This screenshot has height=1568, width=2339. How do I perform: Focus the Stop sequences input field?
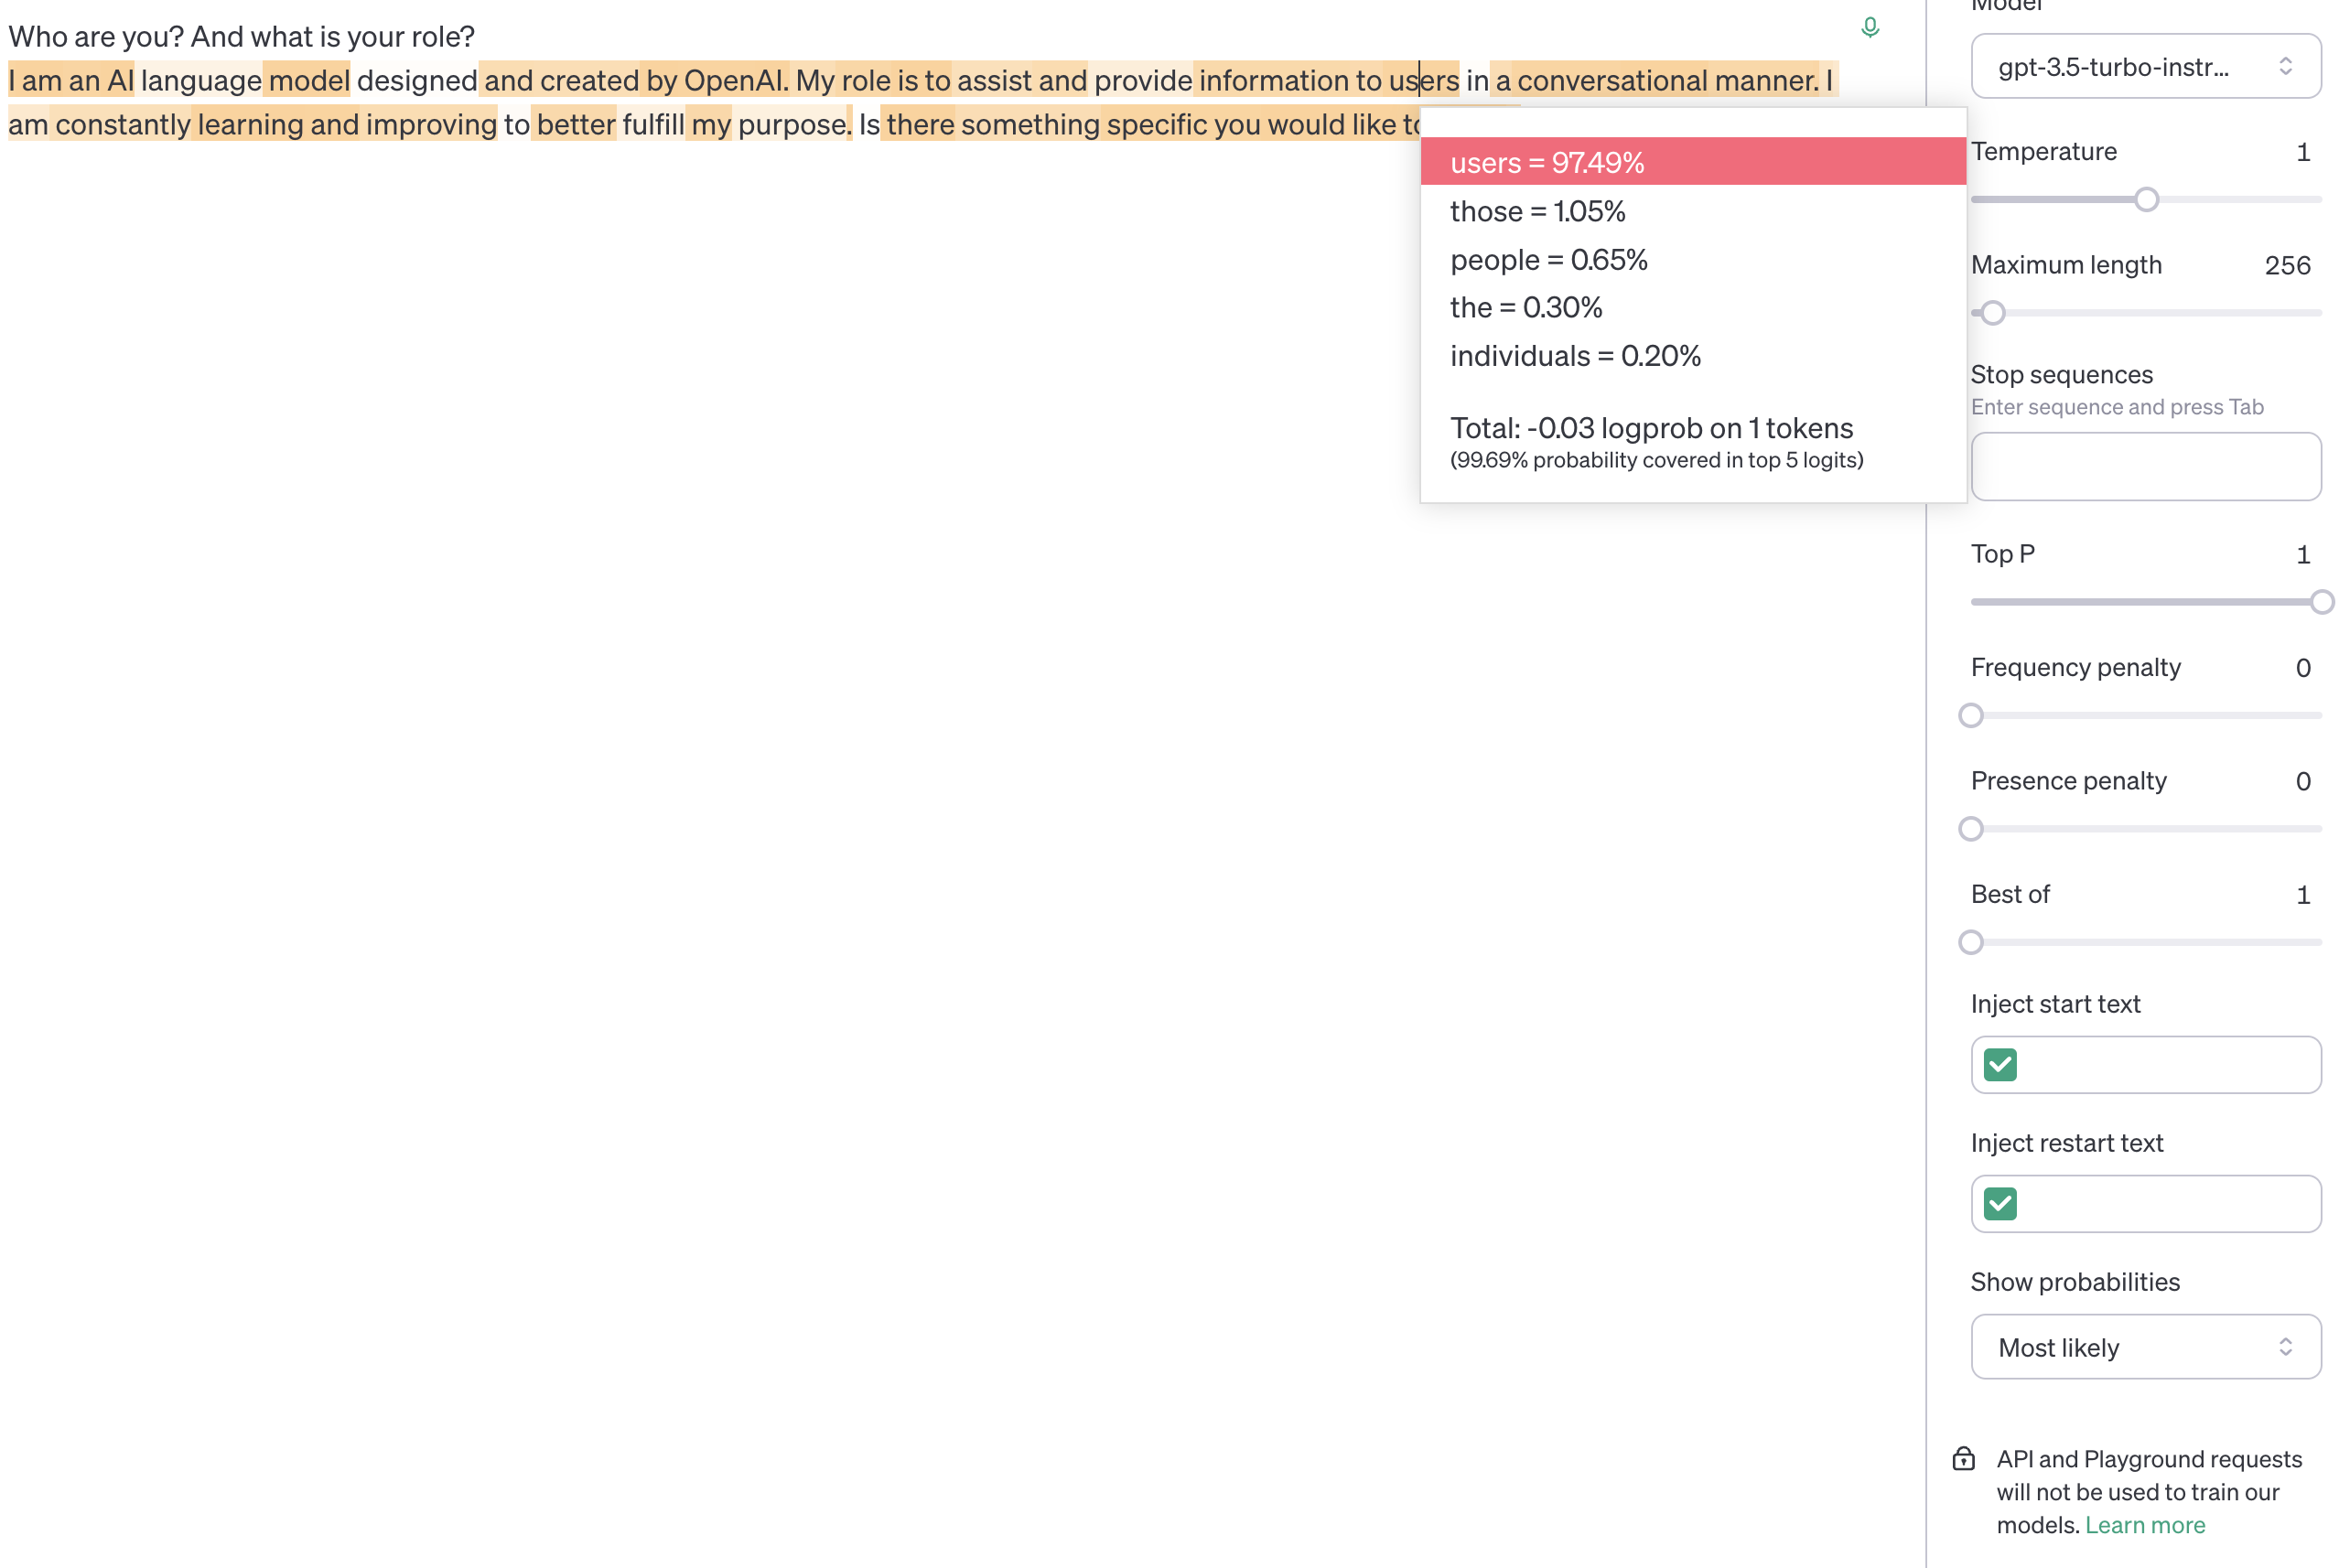[2144, 466]
